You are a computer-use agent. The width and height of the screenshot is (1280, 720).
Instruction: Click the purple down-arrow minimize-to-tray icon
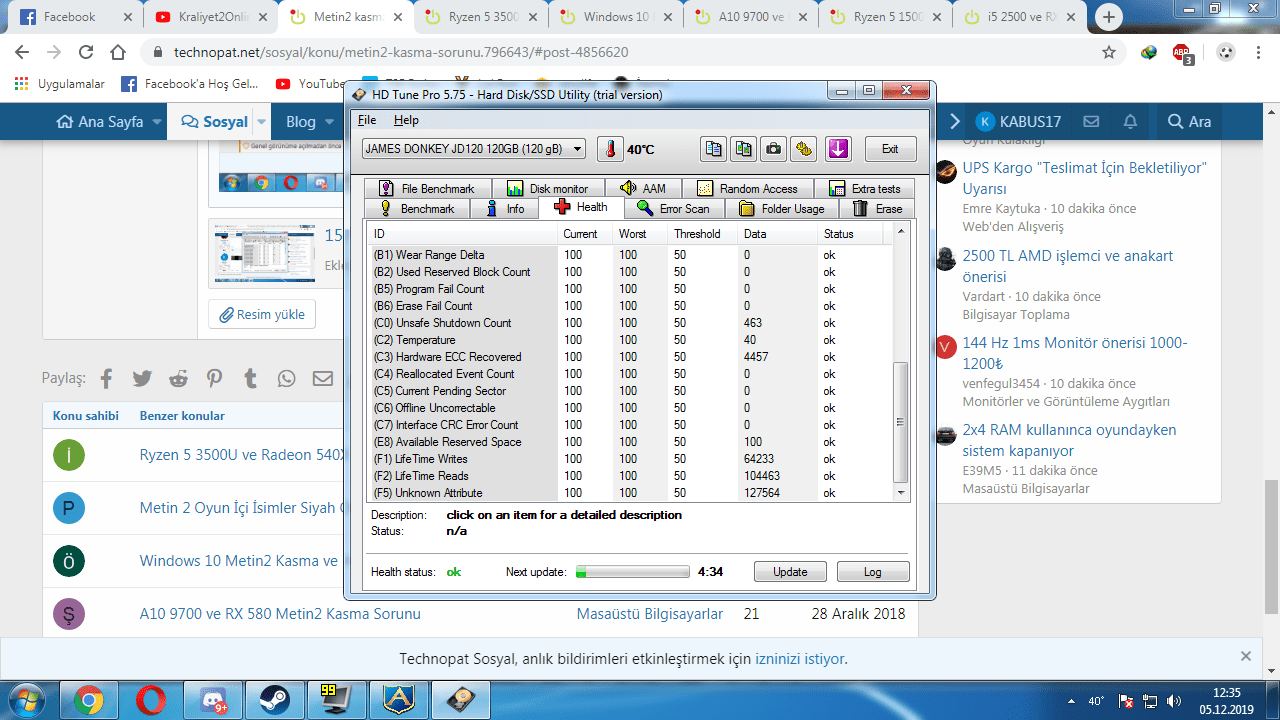coord(838,149)
